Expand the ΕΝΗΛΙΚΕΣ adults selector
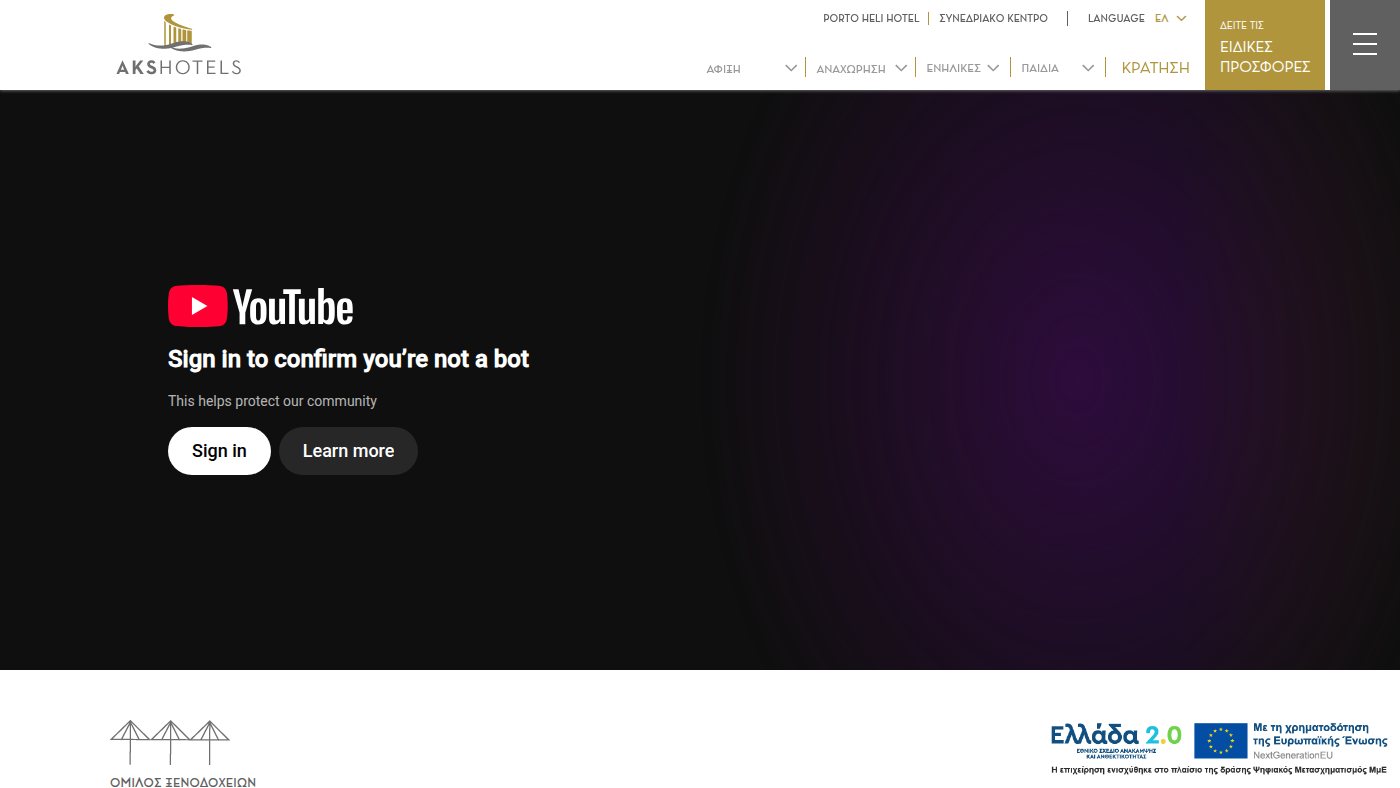This screenshot has width=1400, height=788. [963, 68]
